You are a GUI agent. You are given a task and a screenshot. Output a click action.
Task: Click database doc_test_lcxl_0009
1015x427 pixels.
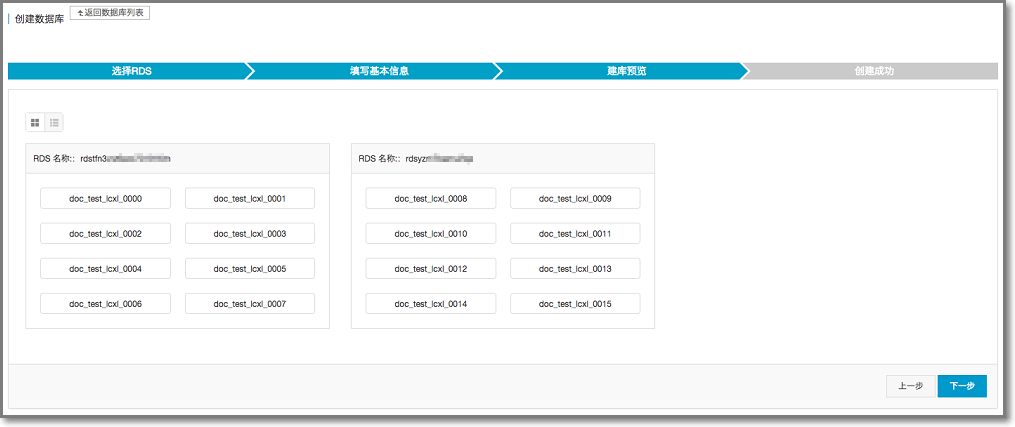pos(575,199)
